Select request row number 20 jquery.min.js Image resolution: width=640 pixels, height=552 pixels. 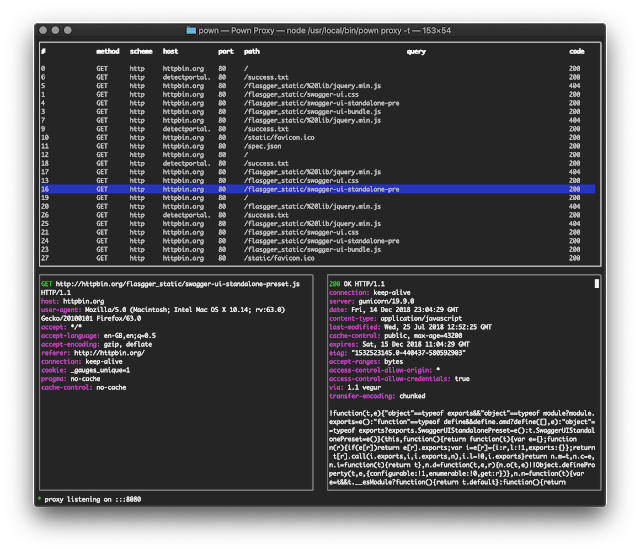pos(318,206)
